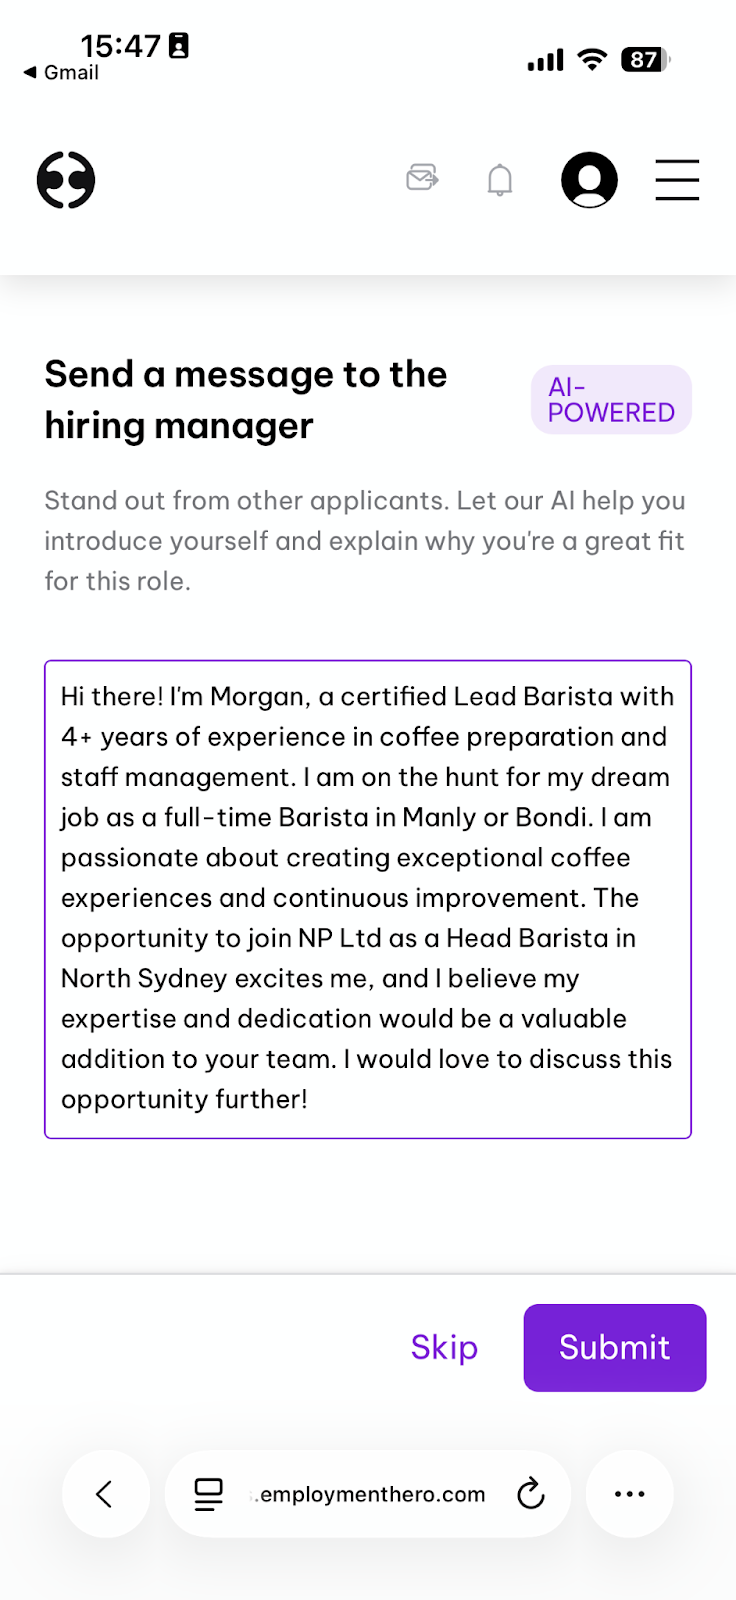The height and width of the screenshot is (1600, 736).
Task: Tap the Wi-Fi status icon
Action: [x=593, y=60]
